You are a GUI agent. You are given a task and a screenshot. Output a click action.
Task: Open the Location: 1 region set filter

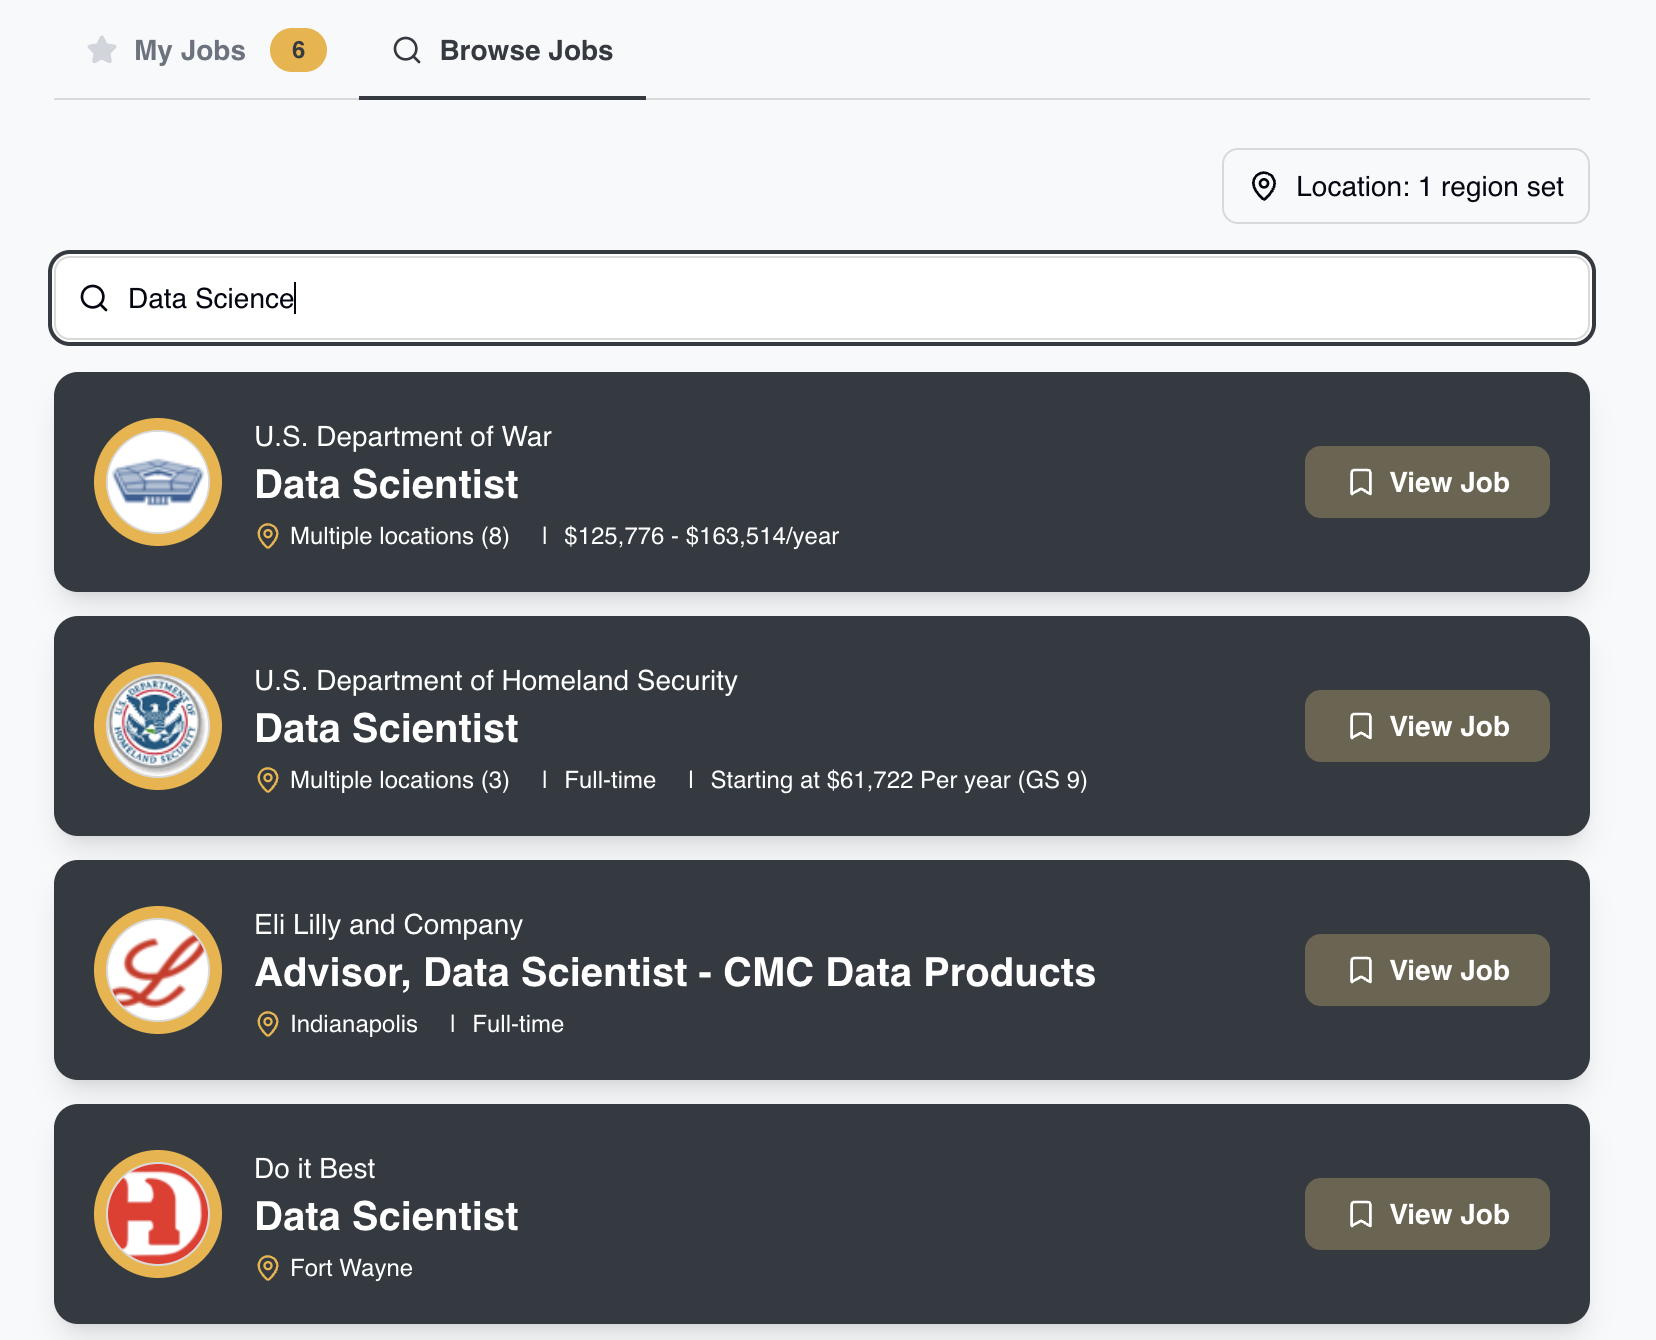point(1405,186)
